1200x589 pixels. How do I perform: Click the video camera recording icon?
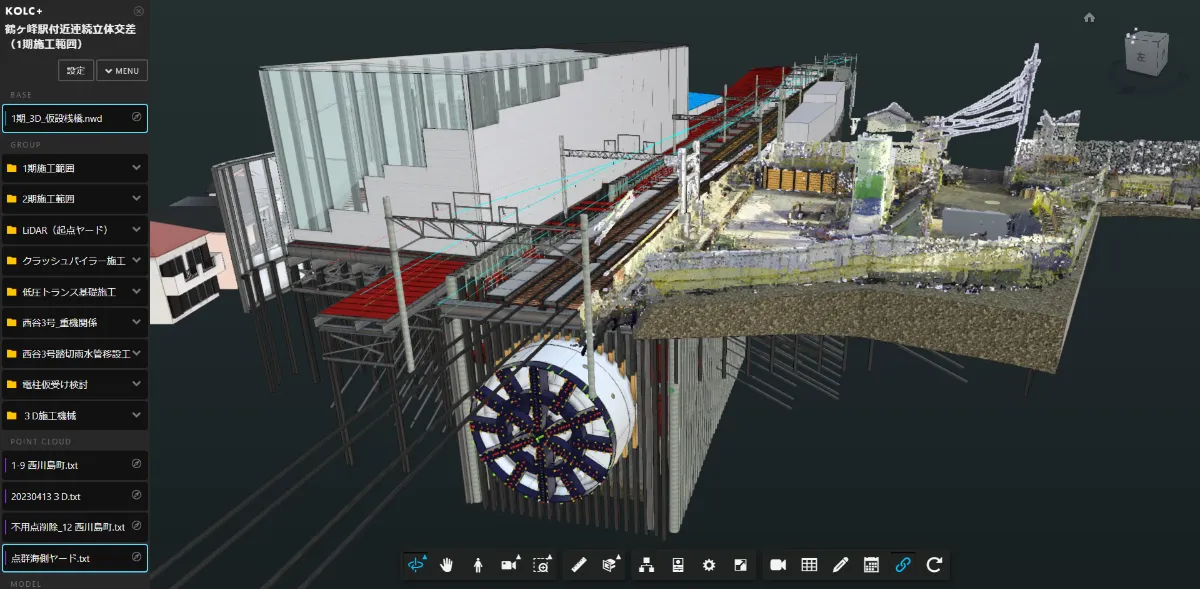[x=778, y=565]
